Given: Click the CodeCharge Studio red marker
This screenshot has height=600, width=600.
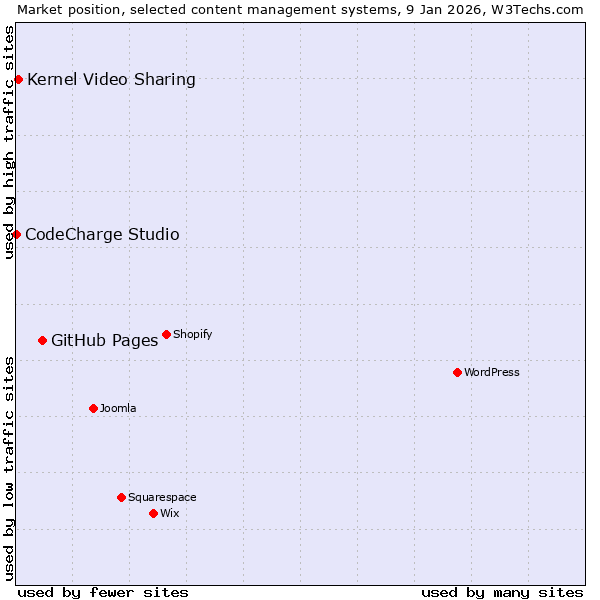Looking at the screenshot, I should pos(16,234).
